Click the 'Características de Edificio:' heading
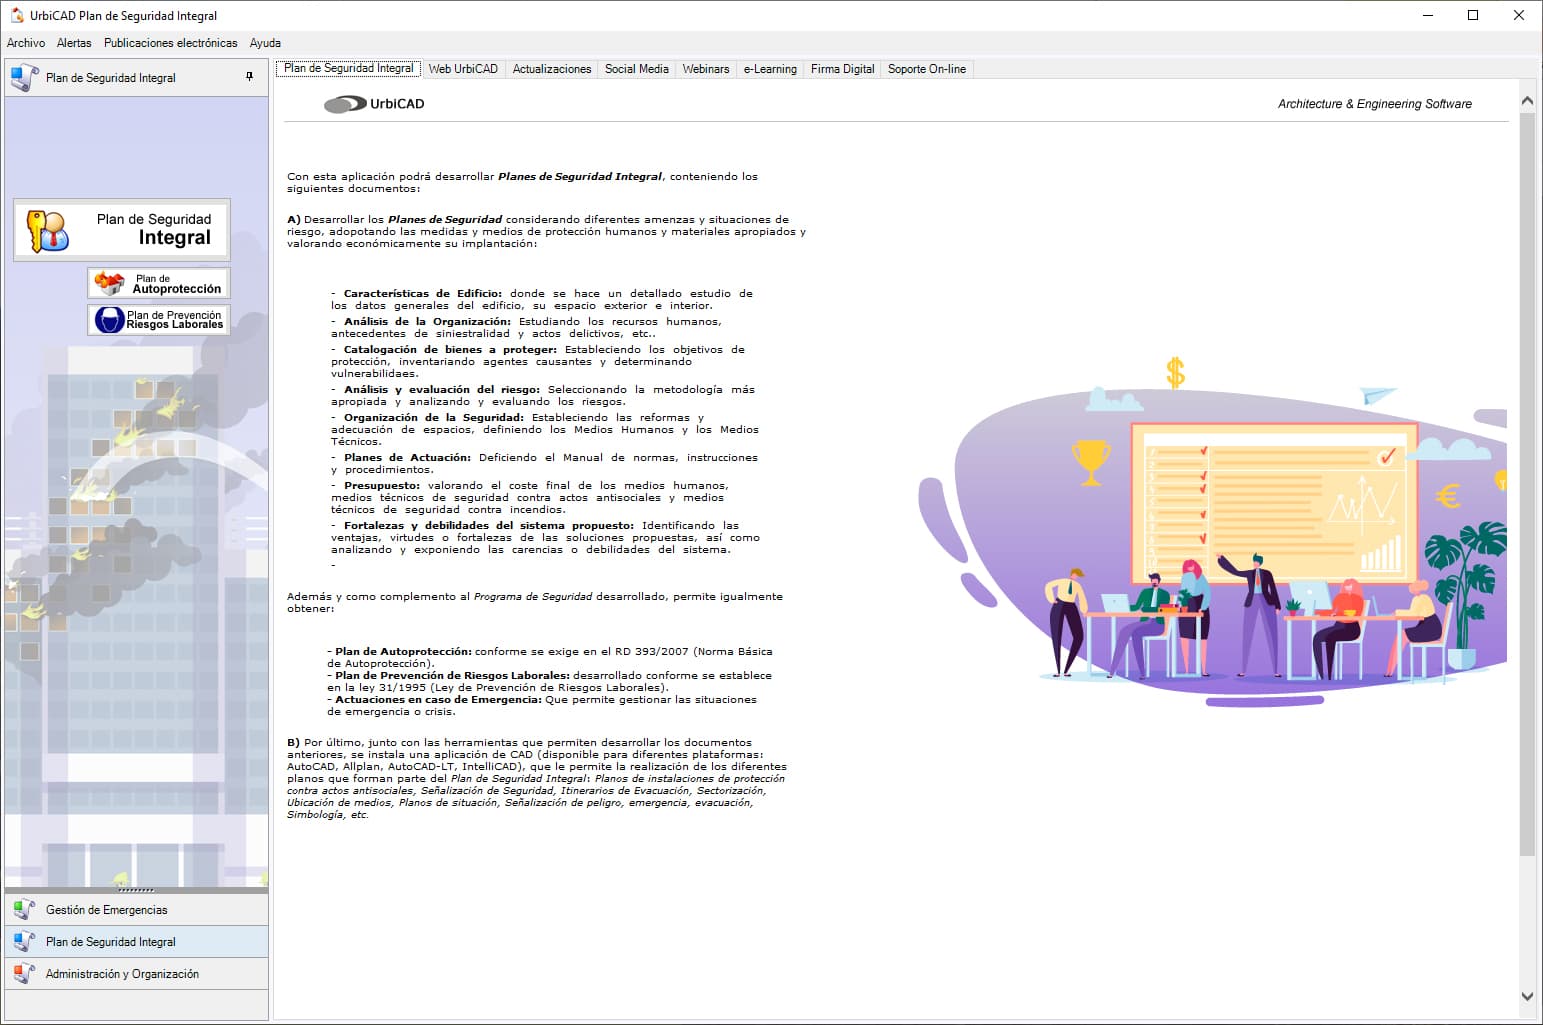Screen dimensions: 1543x1025 click(423, 294)
